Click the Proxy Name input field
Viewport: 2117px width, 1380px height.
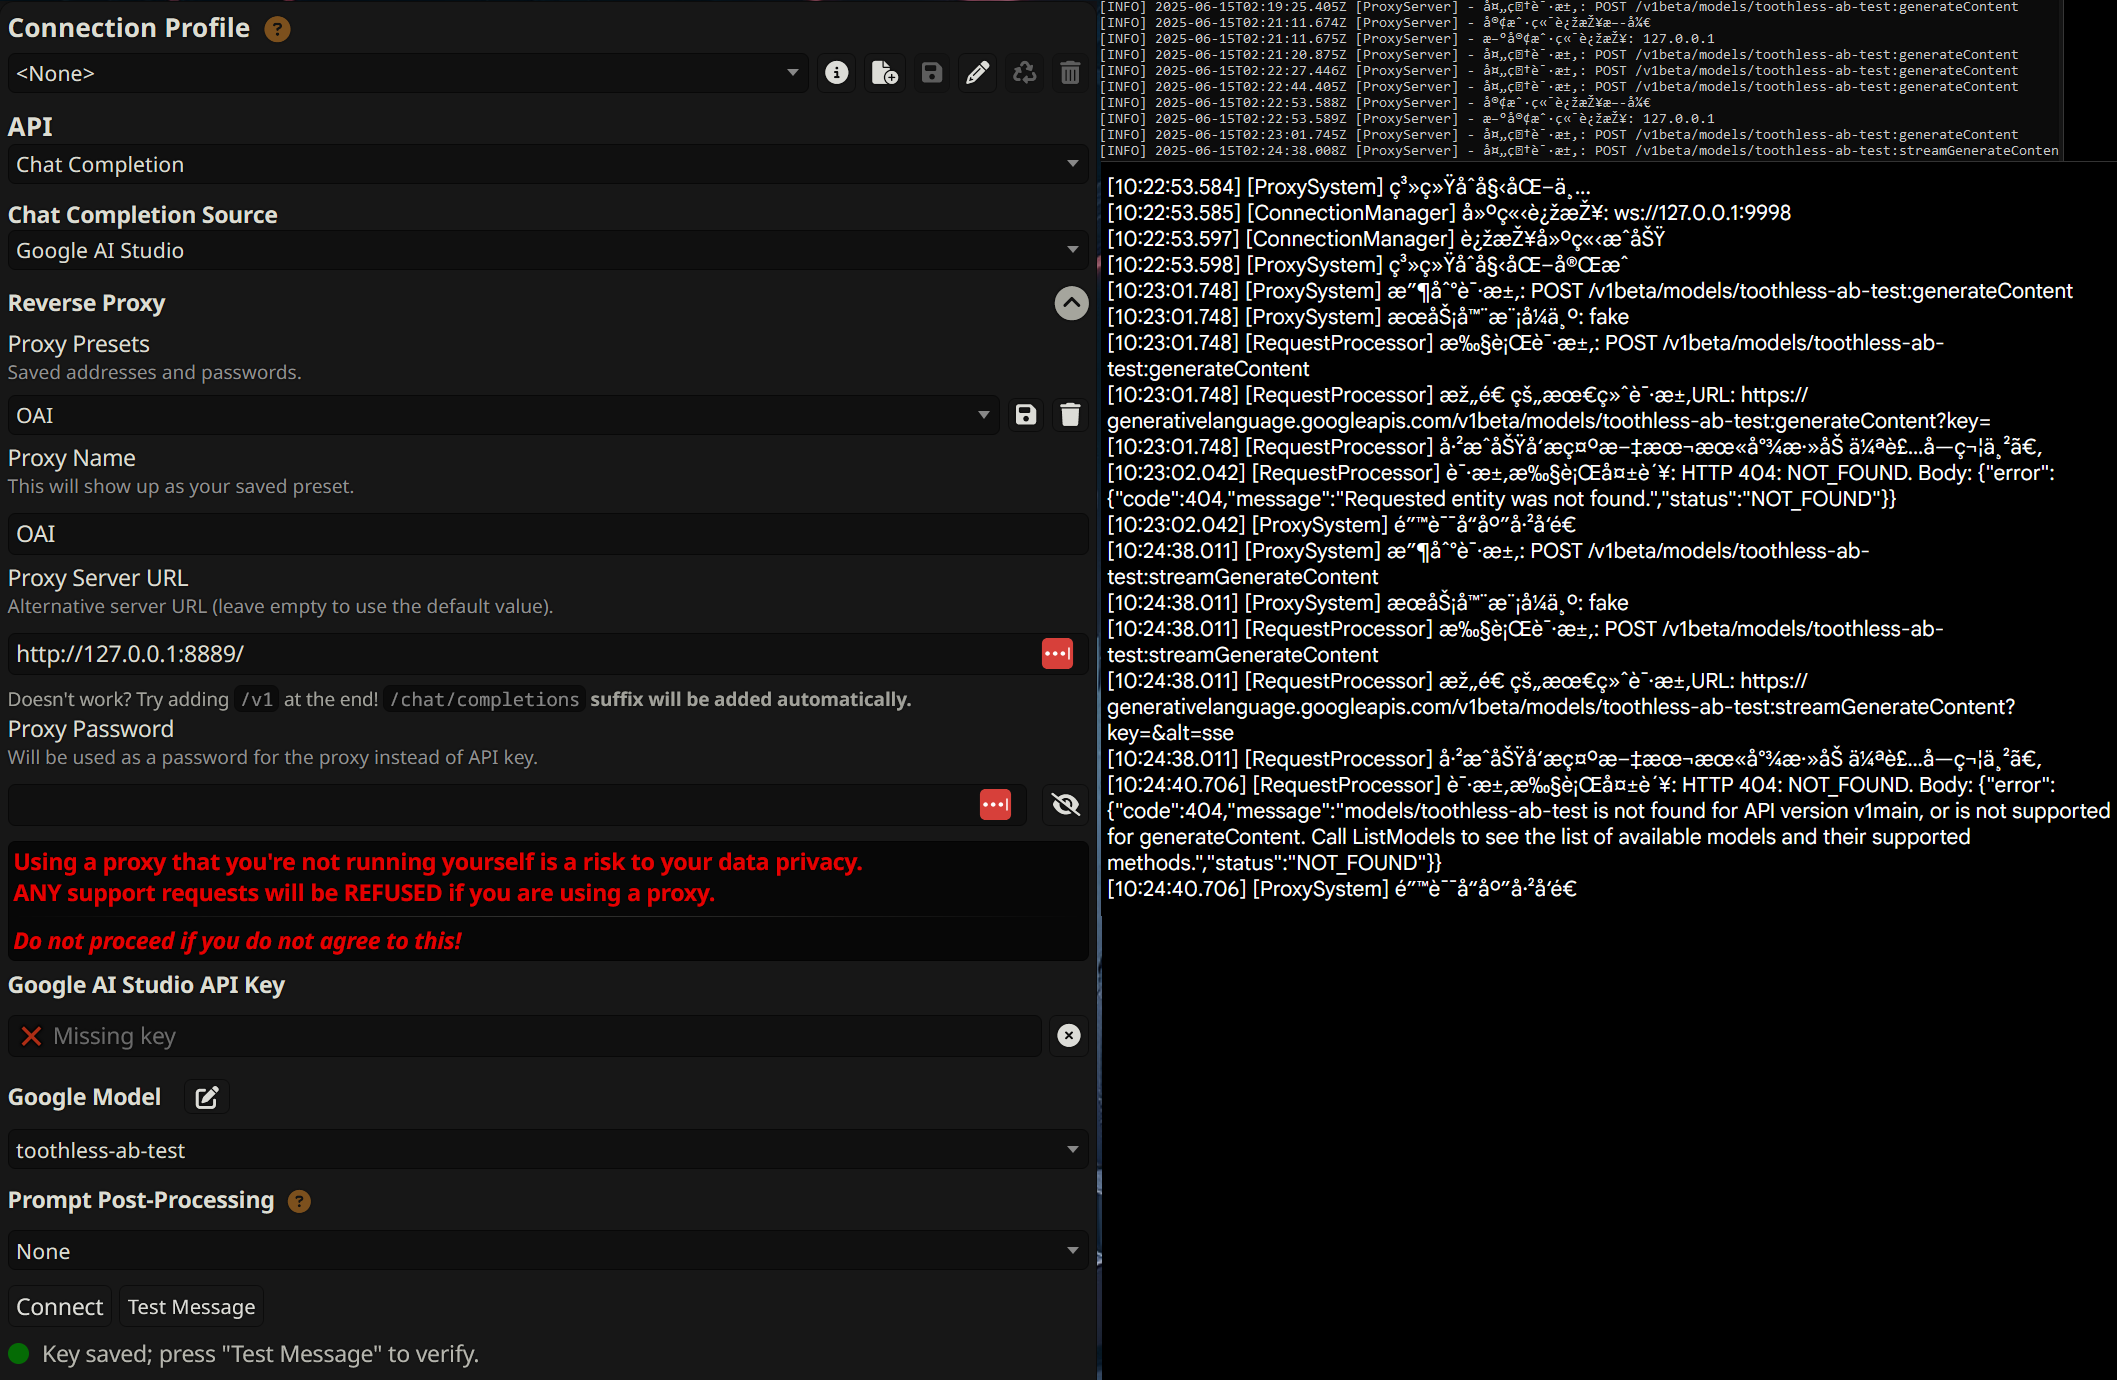click(548, 534)
